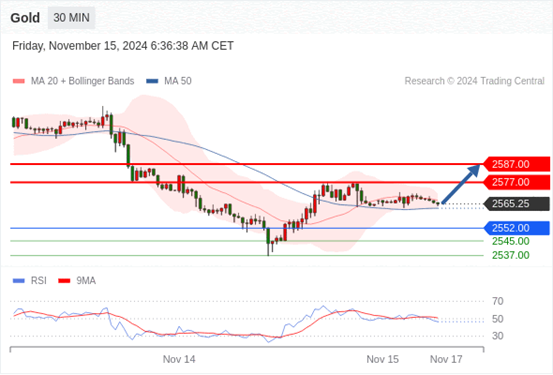The height and width of the screenshot is (375, 553).
Task: Click the Nov 15 date axis label
Action: (383, 359)
